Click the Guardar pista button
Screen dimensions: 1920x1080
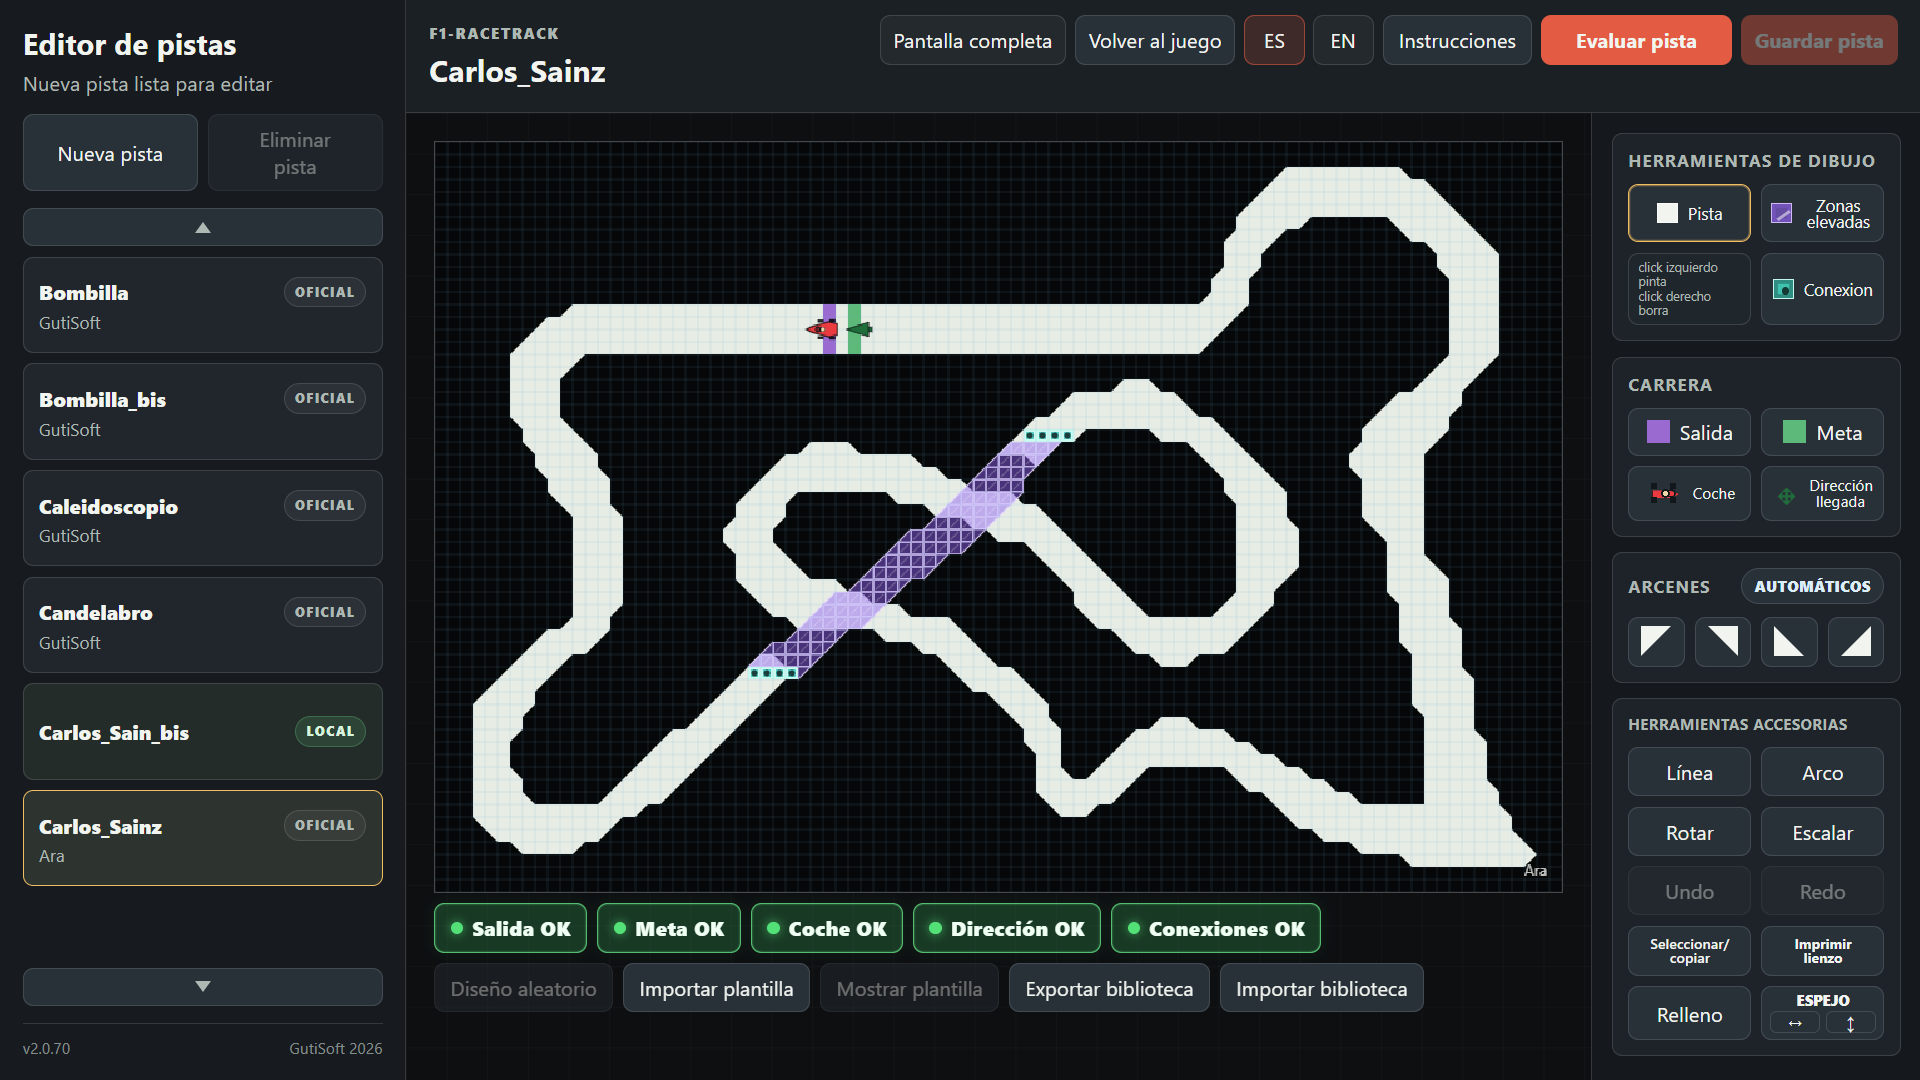coord(1819,41)
